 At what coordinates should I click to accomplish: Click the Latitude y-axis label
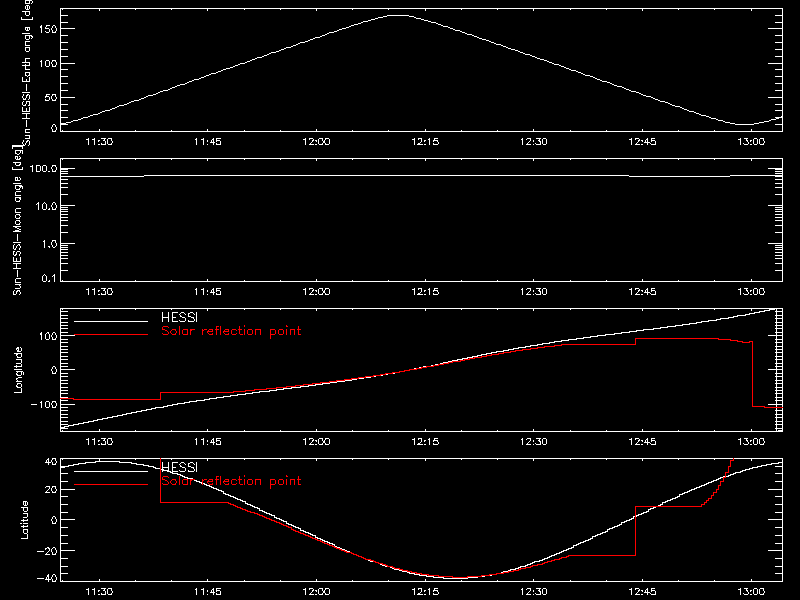[24, 519]
